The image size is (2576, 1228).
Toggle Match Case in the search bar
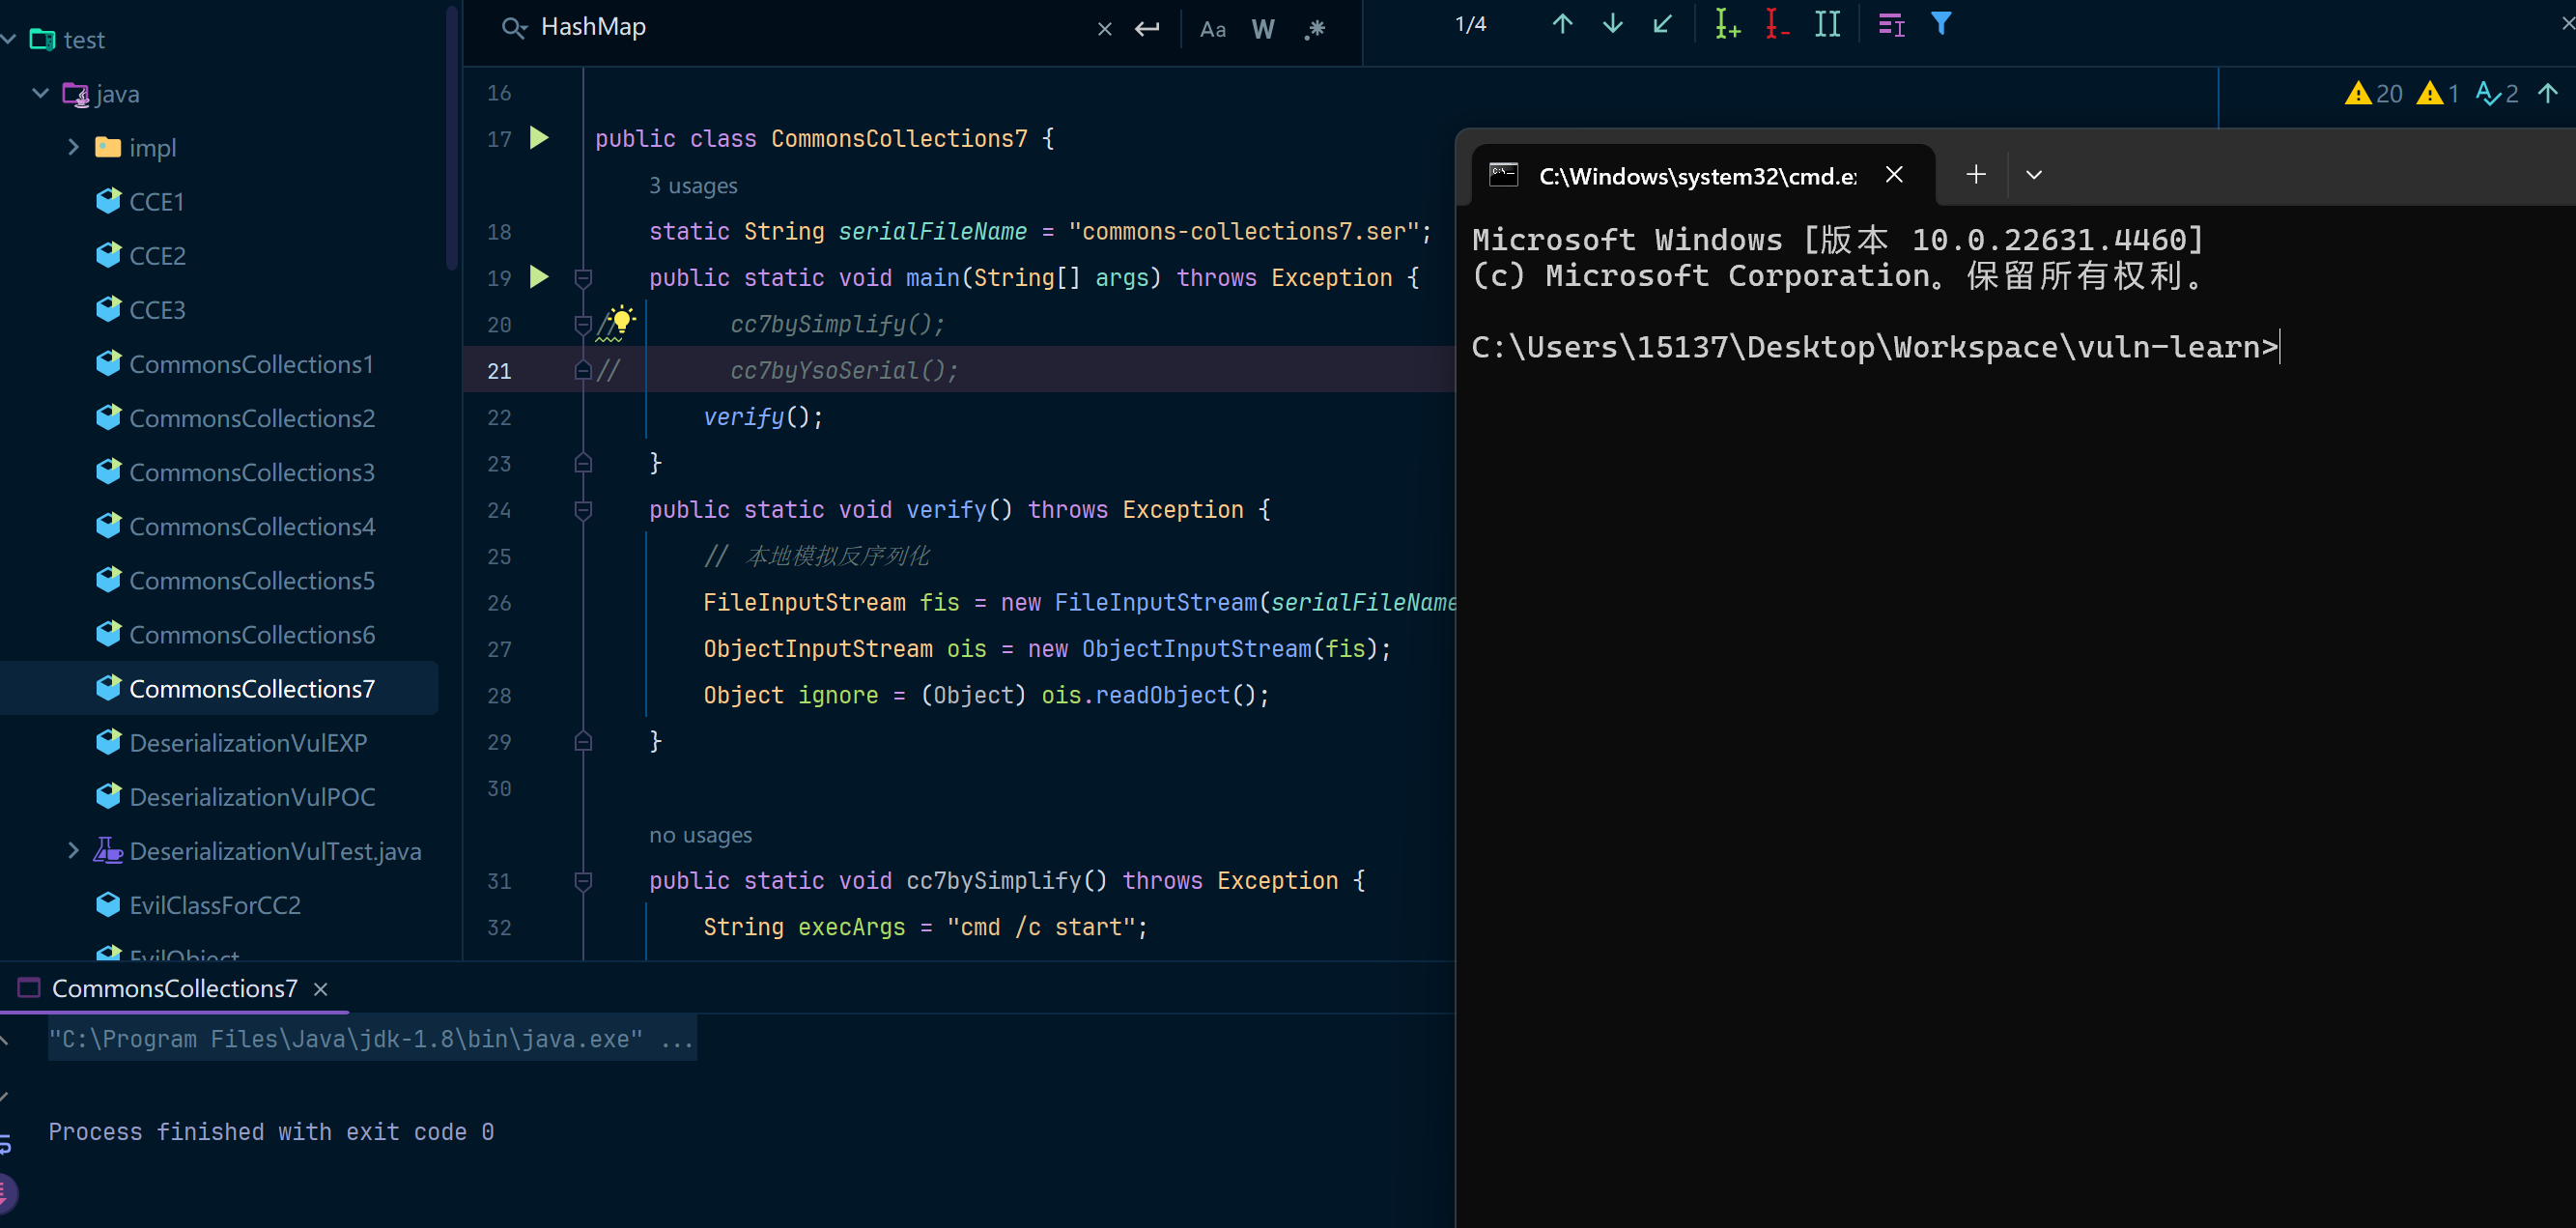coord(1212,28)
